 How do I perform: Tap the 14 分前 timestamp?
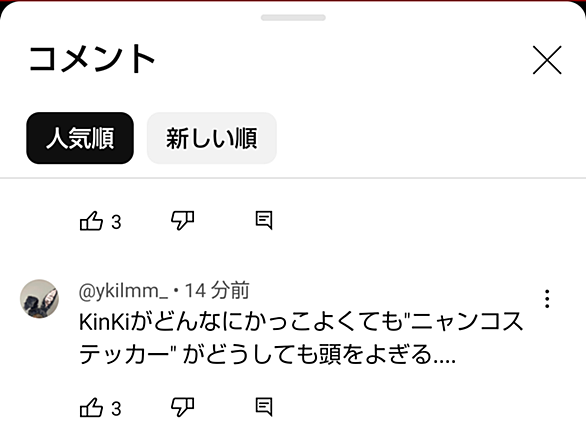tap(217, 290)
